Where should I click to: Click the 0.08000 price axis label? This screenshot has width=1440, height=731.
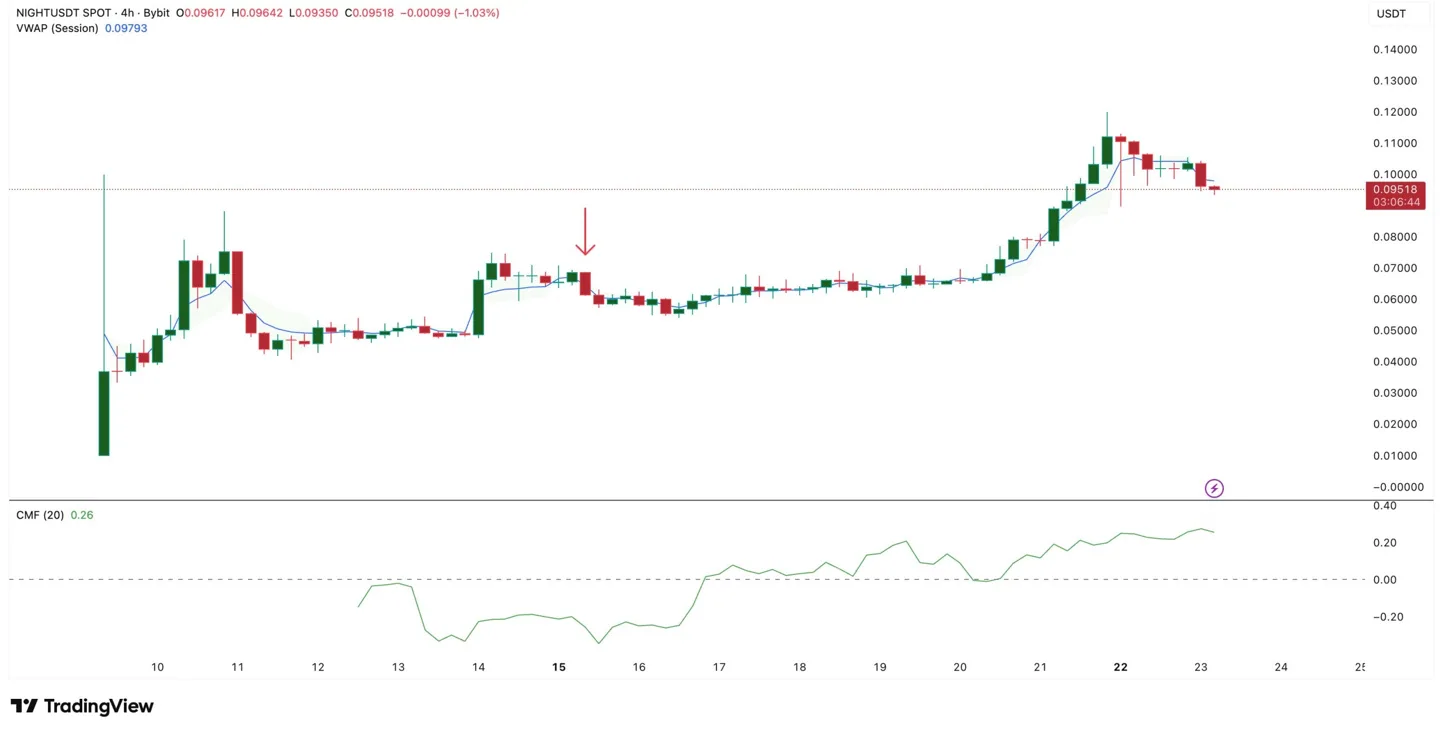pyautogui.click(x=1395, y=237)
